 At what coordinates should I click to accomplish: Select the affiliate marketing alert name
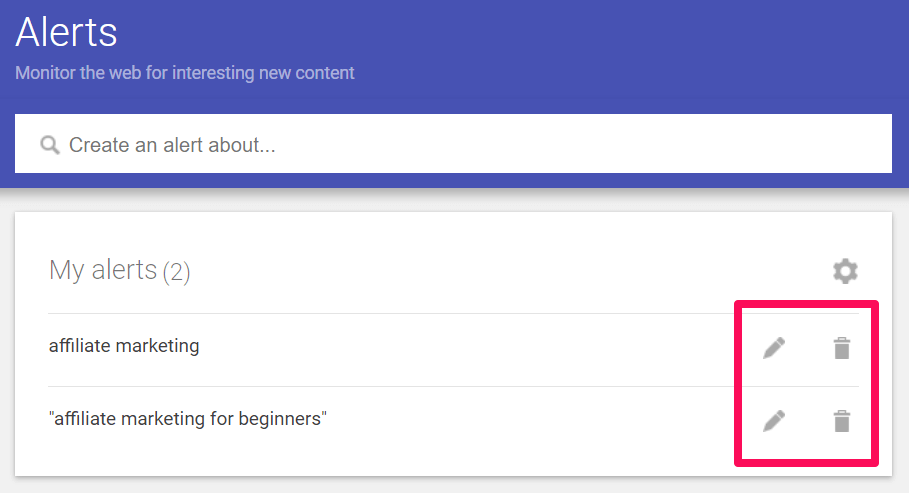point(124,346)
